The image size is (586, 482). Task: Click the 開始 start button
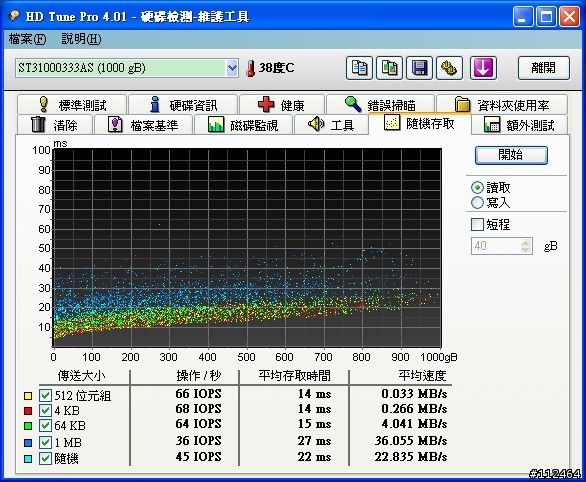[511, 155]
